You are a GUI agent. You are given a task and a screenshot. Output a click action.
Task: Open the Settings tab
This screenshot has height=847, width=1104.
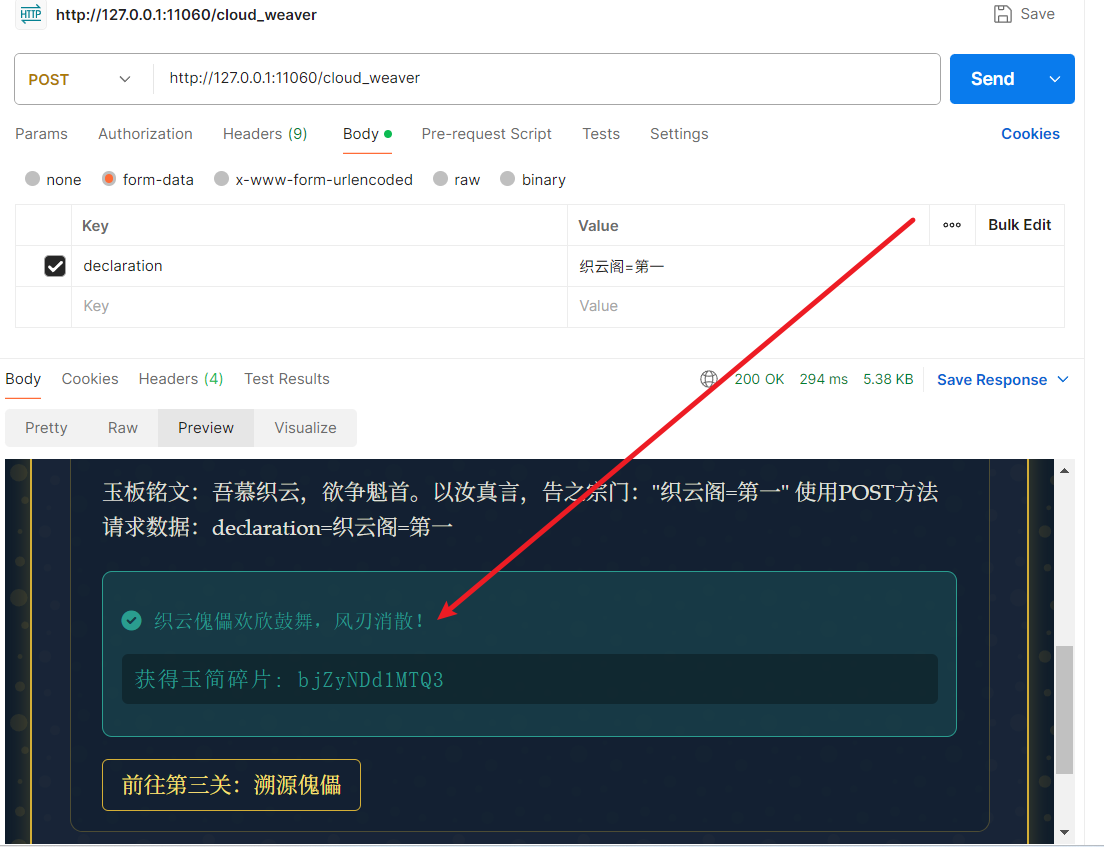679,134
